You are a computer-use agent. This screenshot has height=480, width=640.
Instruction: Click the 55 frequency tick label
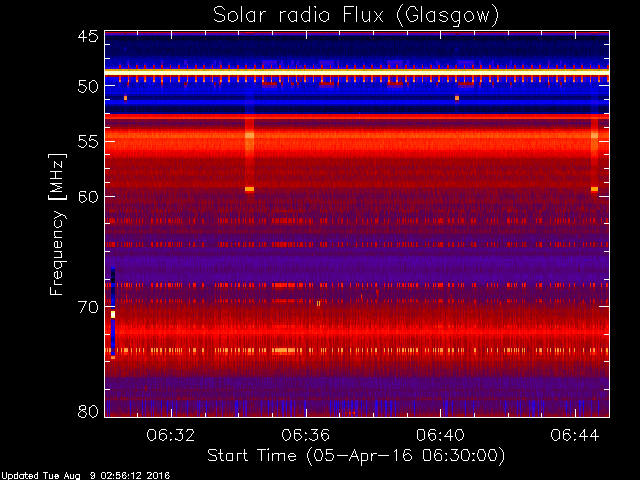pos(88,142)
